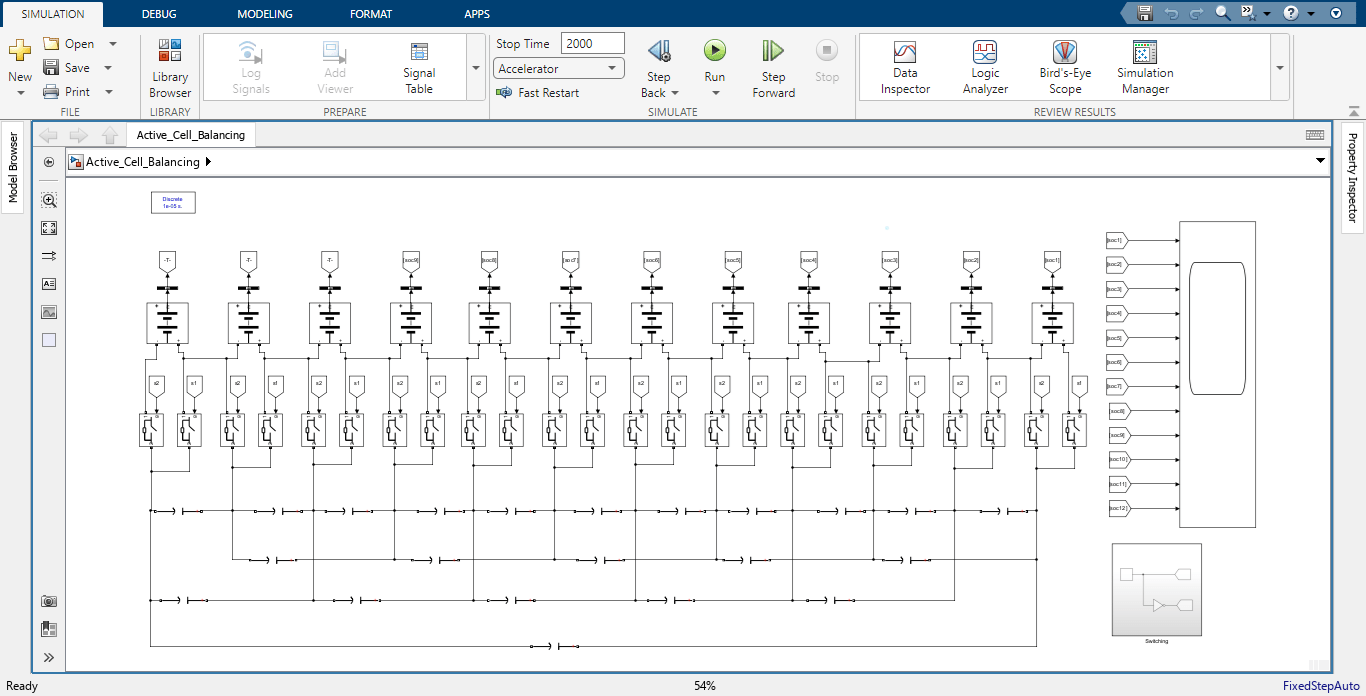Click the Zoom In canvas tool
Screen dimensions: 1366x696
[x=49, y=200]
